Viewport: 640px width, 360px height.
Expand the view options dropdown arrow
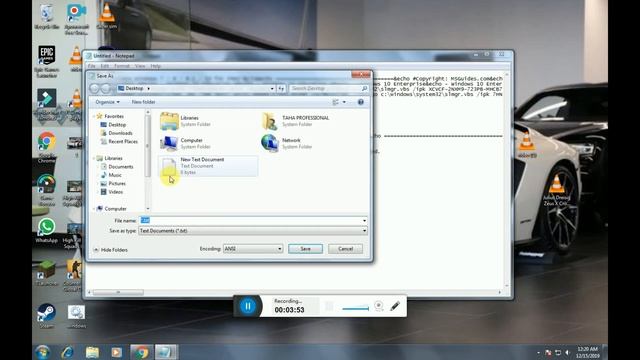pyautogui.click(x=344, y=102)
